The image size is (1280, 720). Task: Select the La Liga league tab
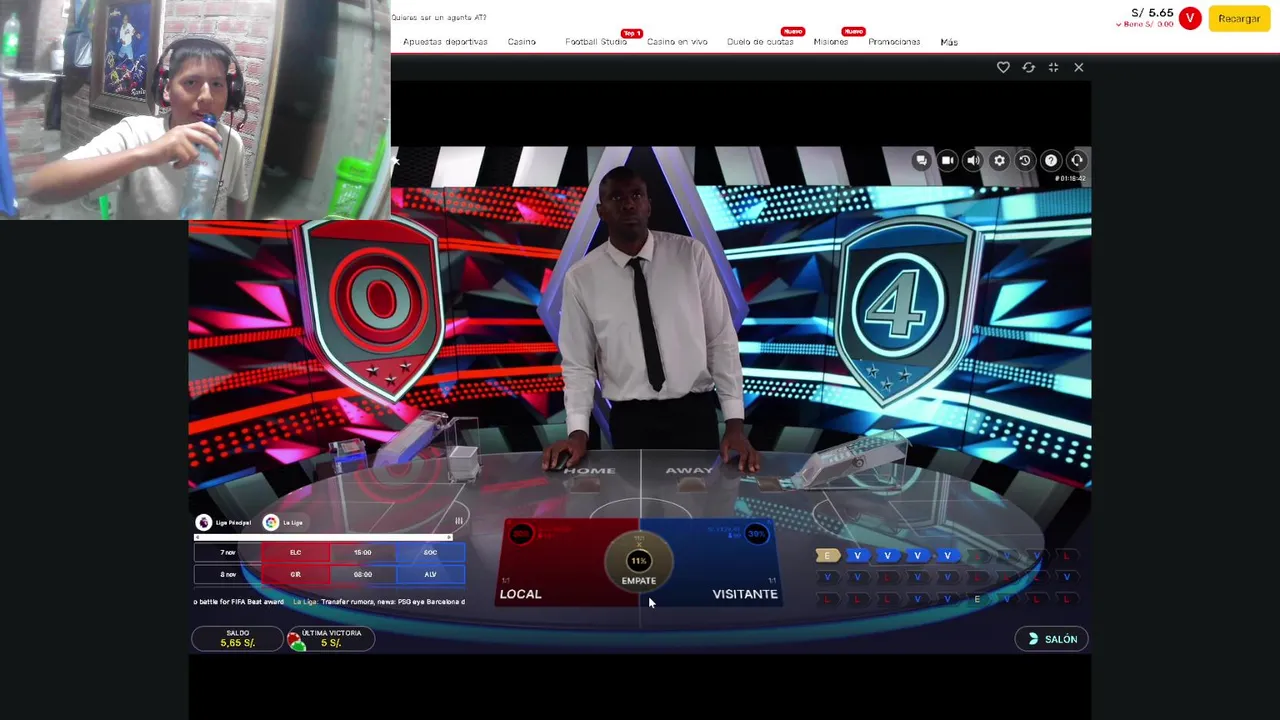coord(284,522)
